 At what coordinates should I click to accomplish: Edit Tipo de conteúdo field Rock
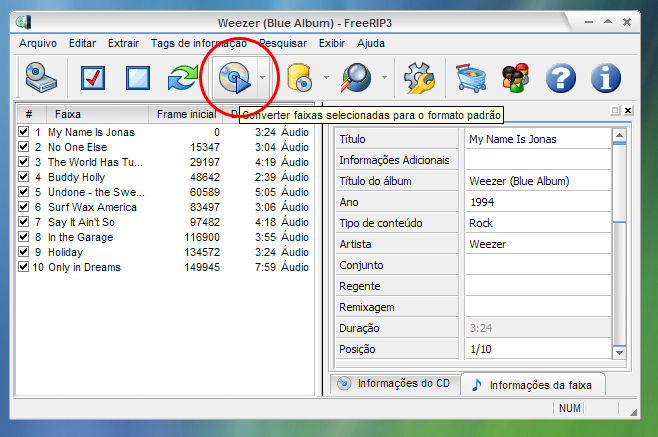538,223
